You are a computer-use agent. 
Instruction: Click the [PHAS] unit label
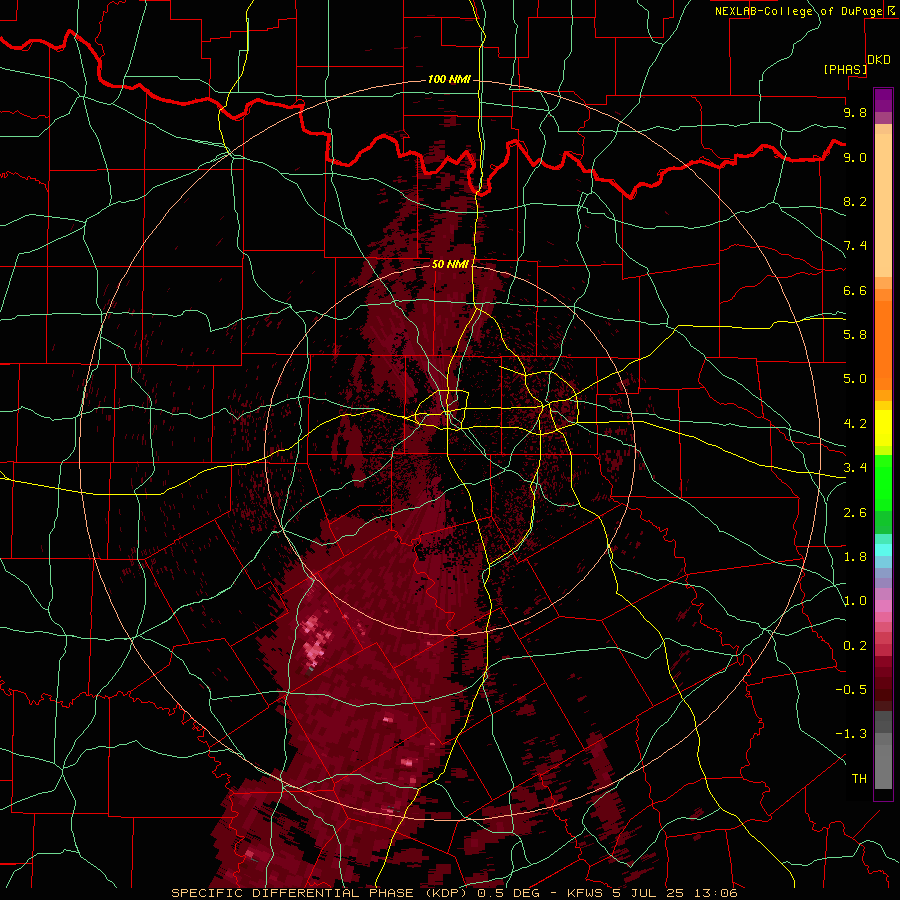click(x=845, y=69)
